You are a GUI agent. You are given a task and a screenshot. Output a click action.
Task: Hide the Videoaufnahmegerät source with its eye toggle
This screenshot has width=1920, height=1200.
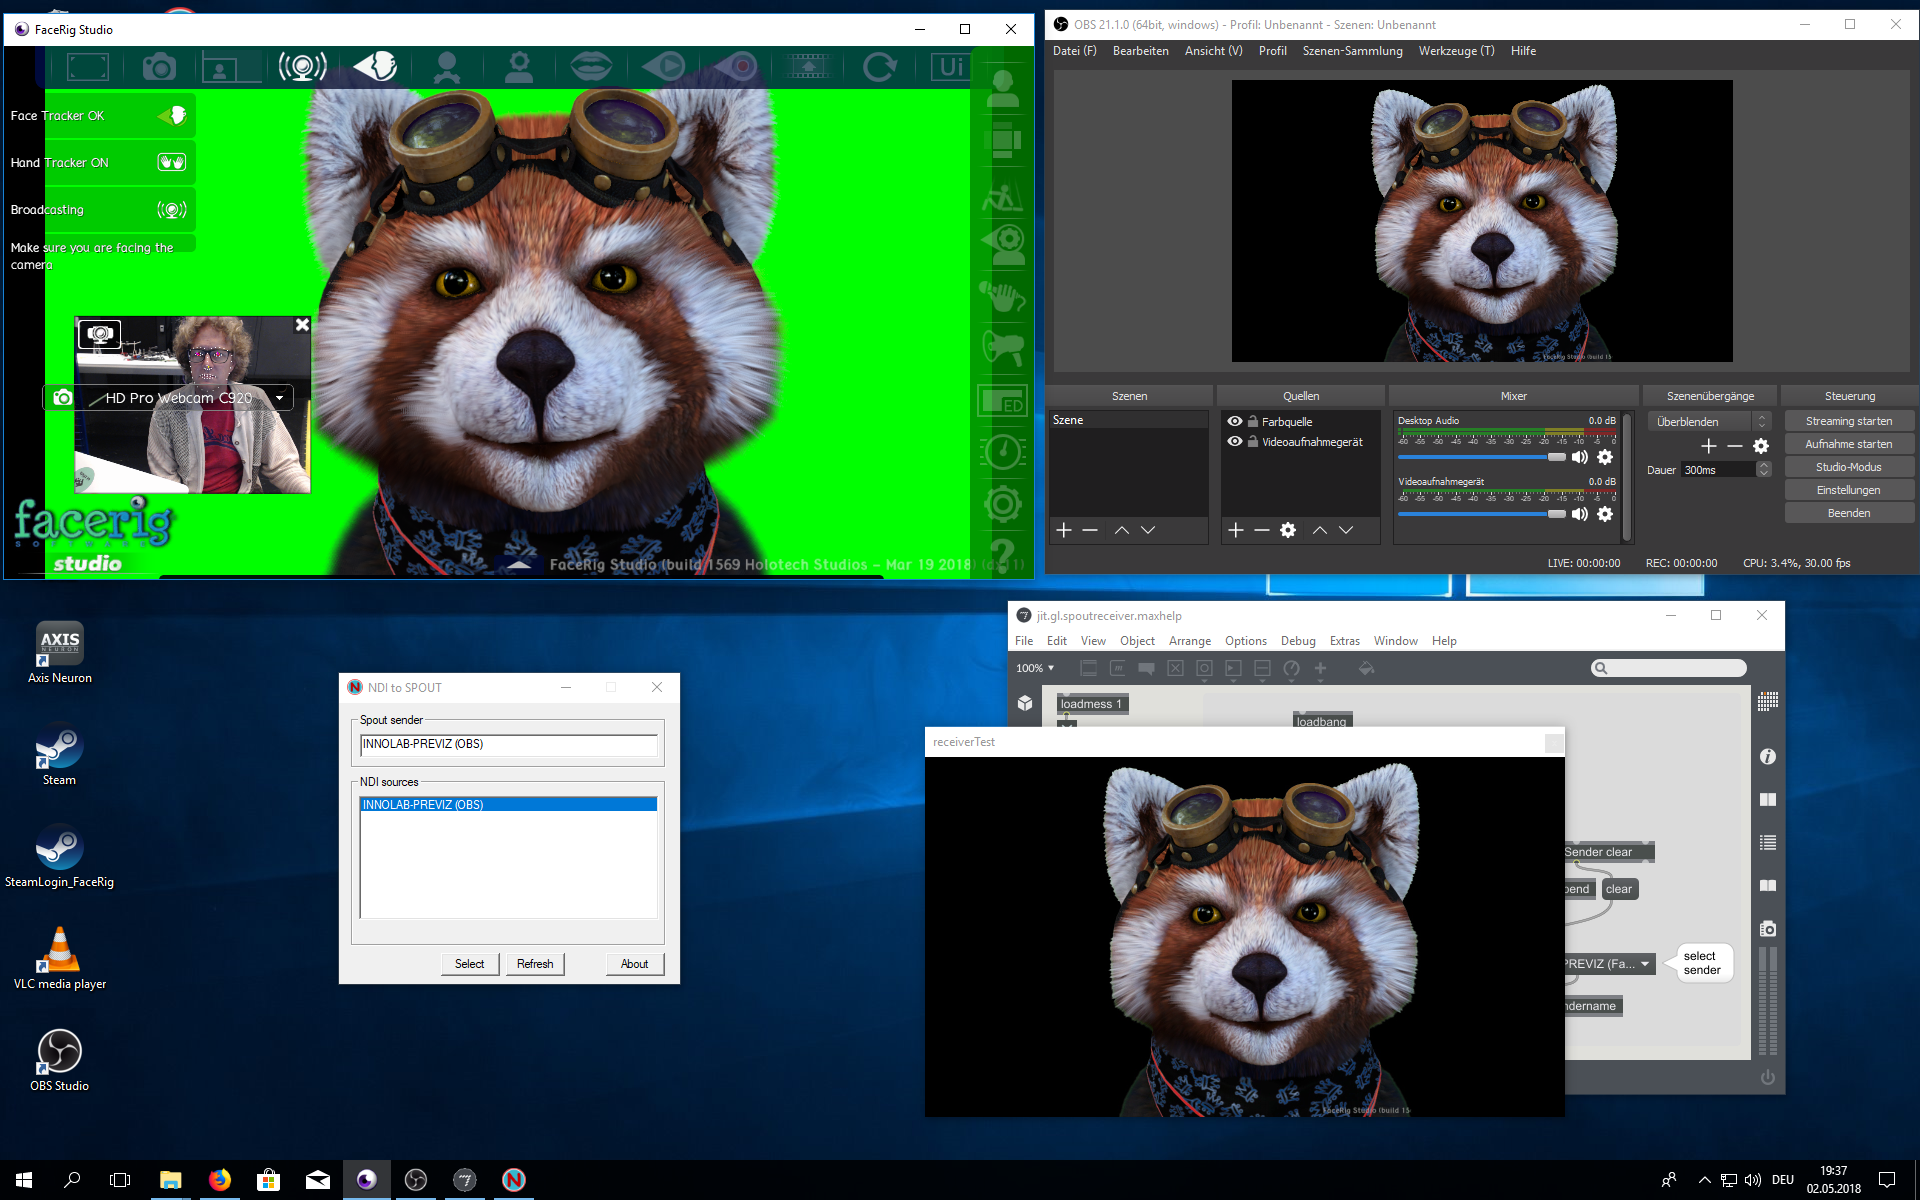tap(1235, 441)
